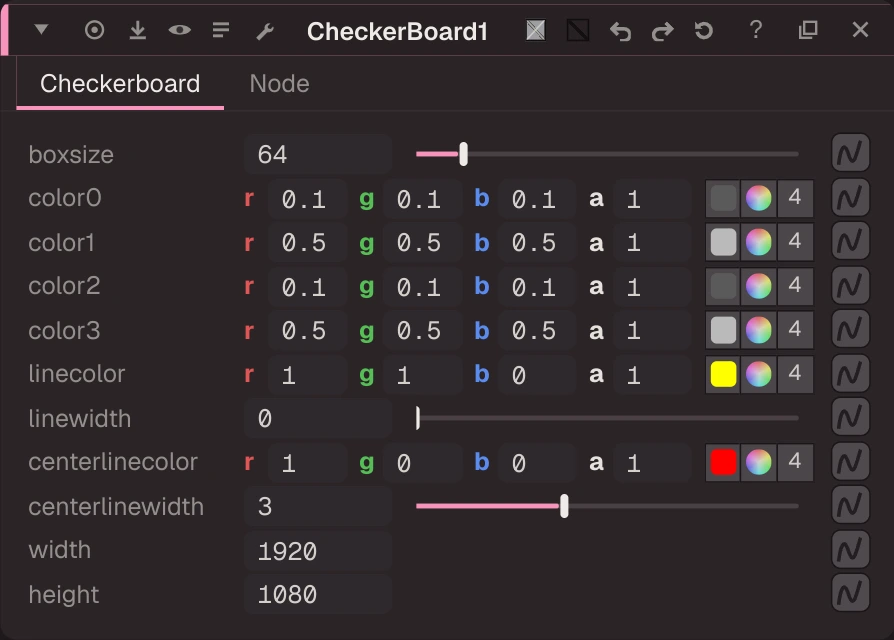Screen dimensions: 894x640
Task: Toggle centerlinecolor channel count button 4
Action: coord(795,461)
